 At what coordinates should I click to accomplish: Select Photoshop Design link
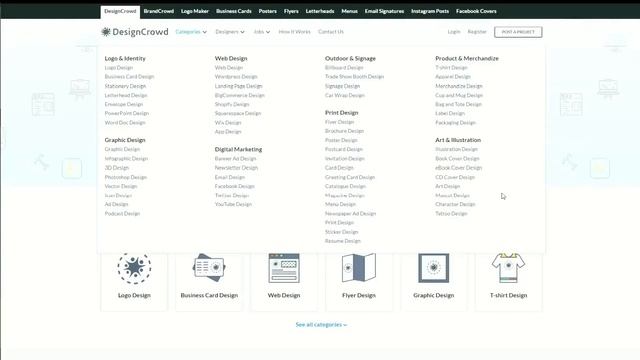click(x=126, y=177)
